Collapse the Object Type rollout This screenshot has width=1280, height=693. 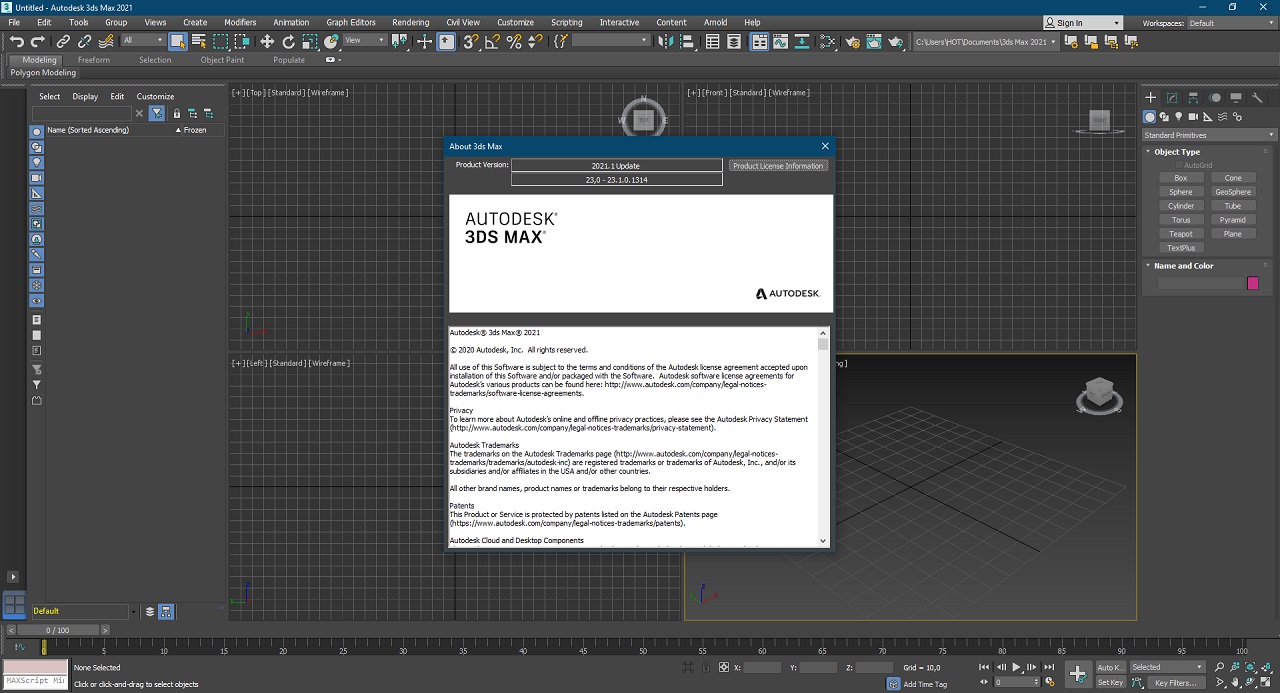click(1176, 152)
